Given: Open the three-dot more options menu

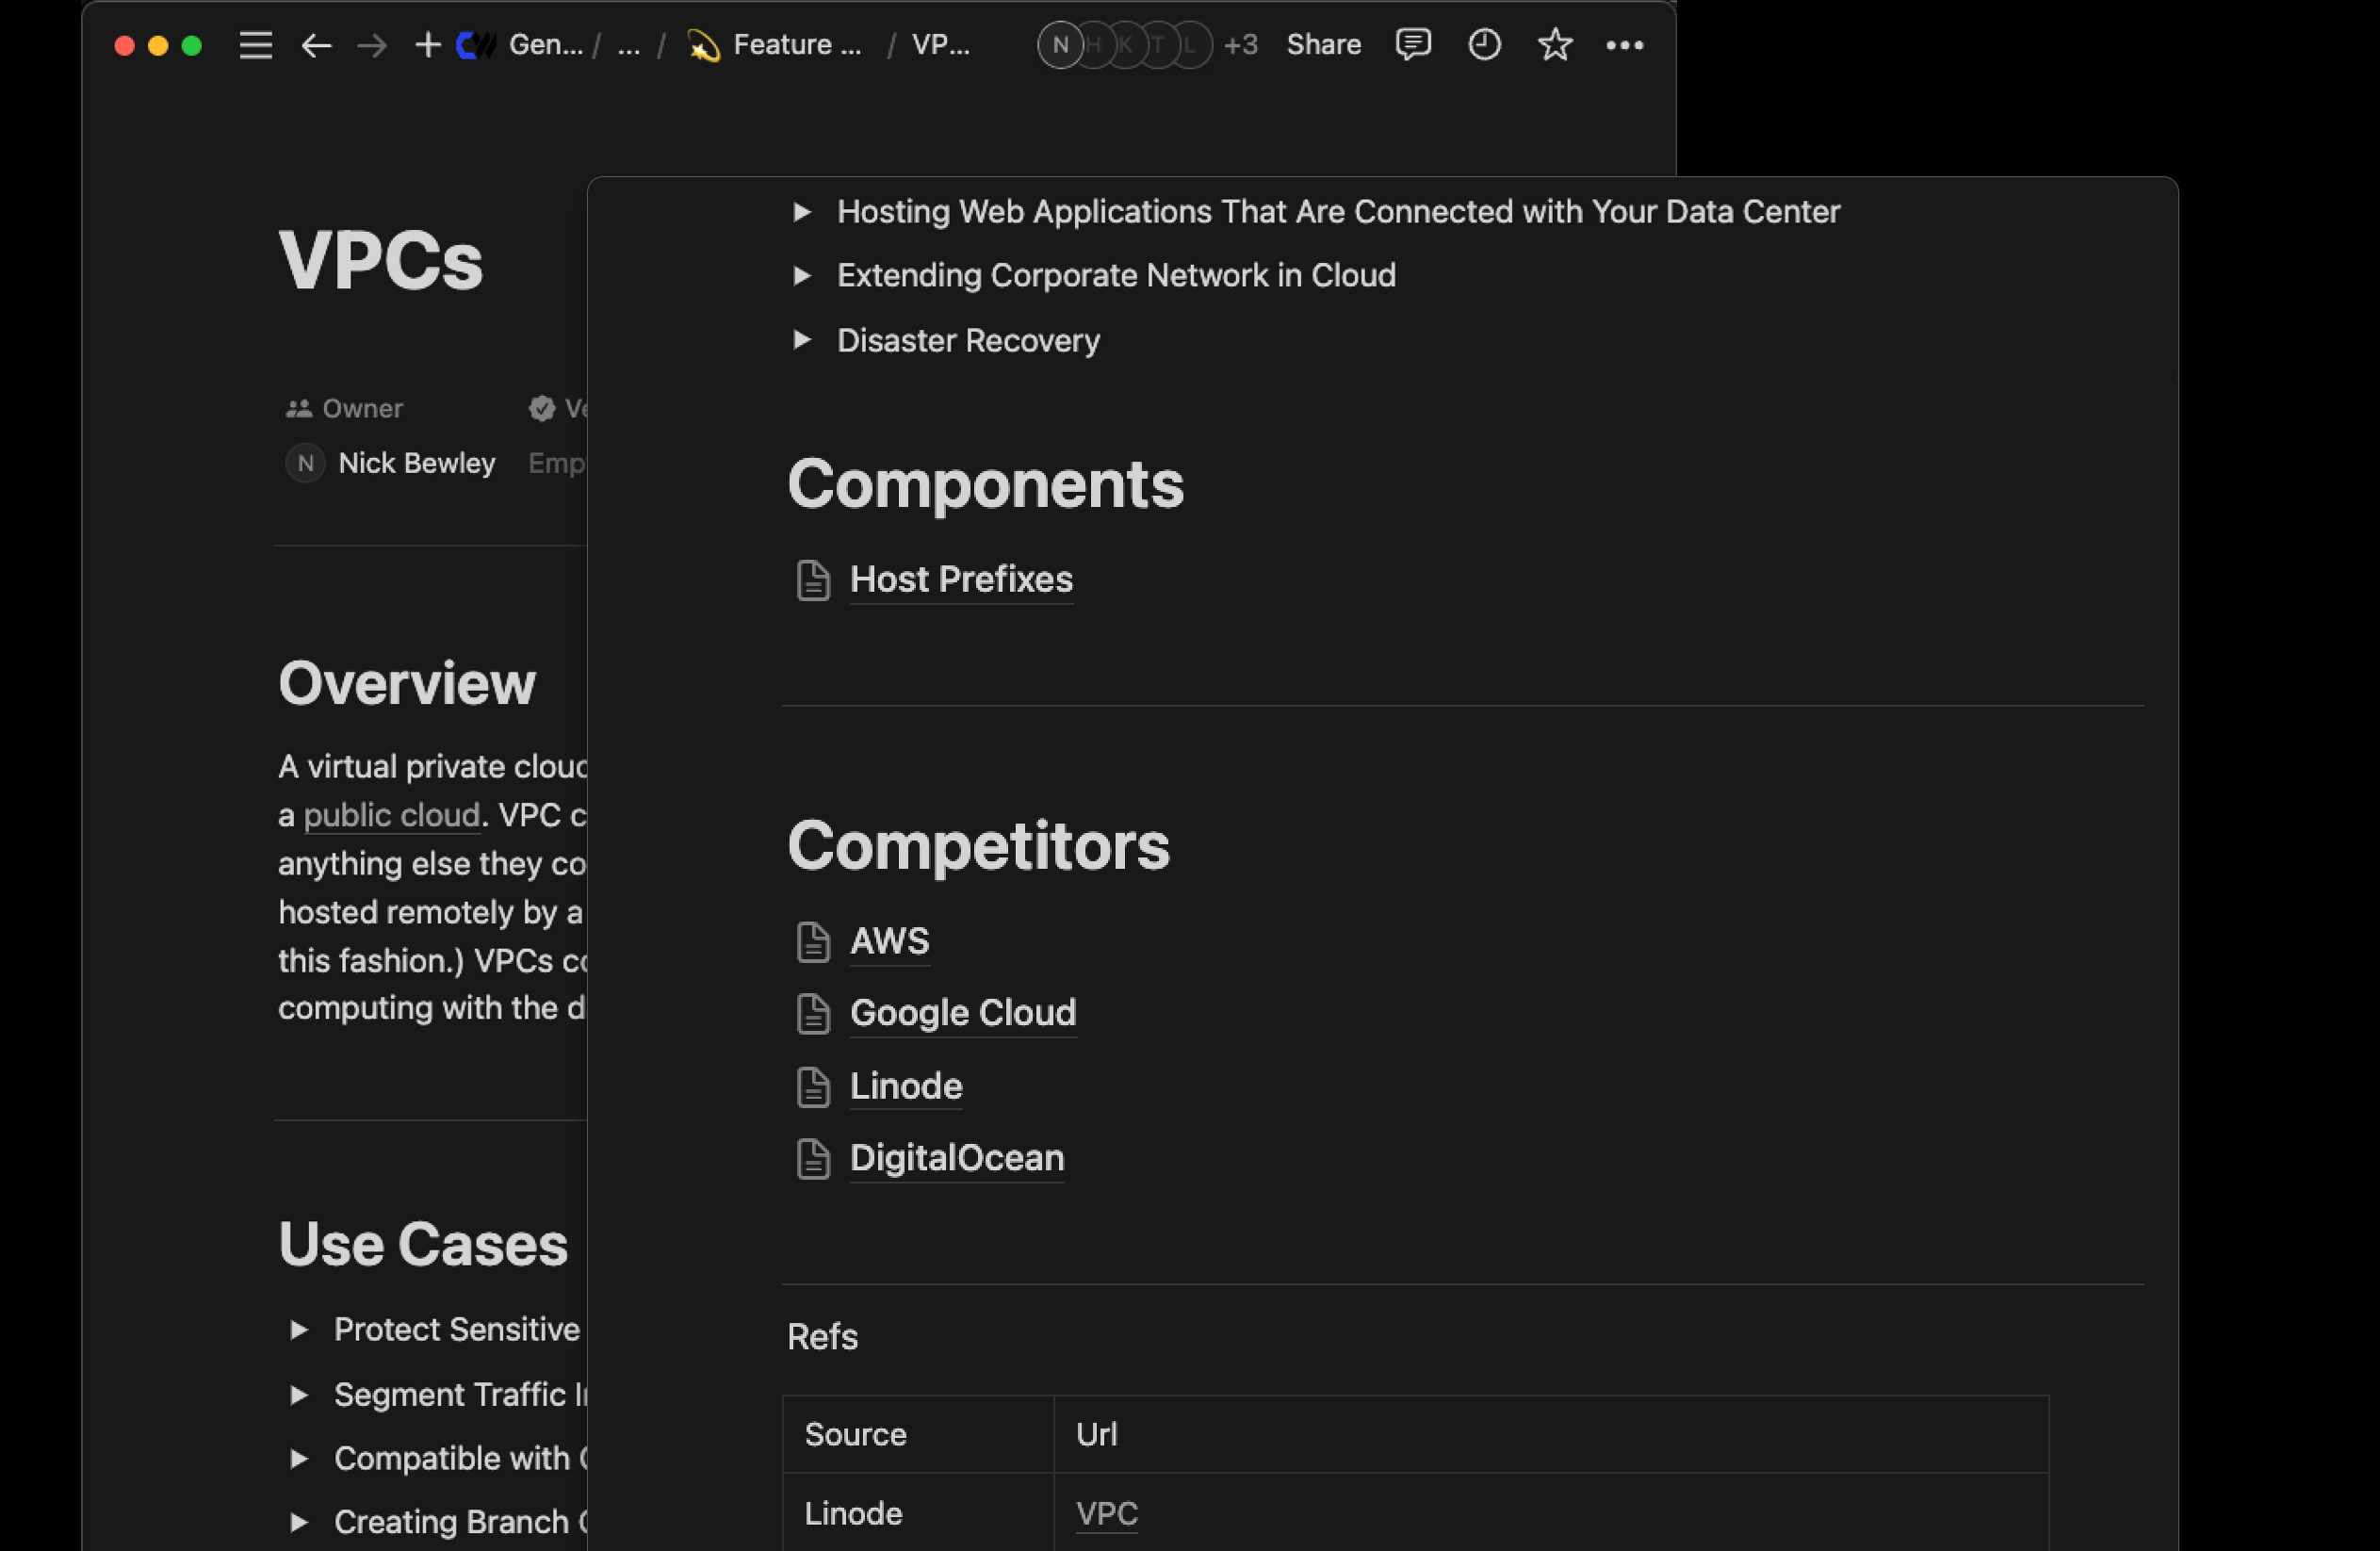Looking at the screenshot, I should tap(1625, 45).
